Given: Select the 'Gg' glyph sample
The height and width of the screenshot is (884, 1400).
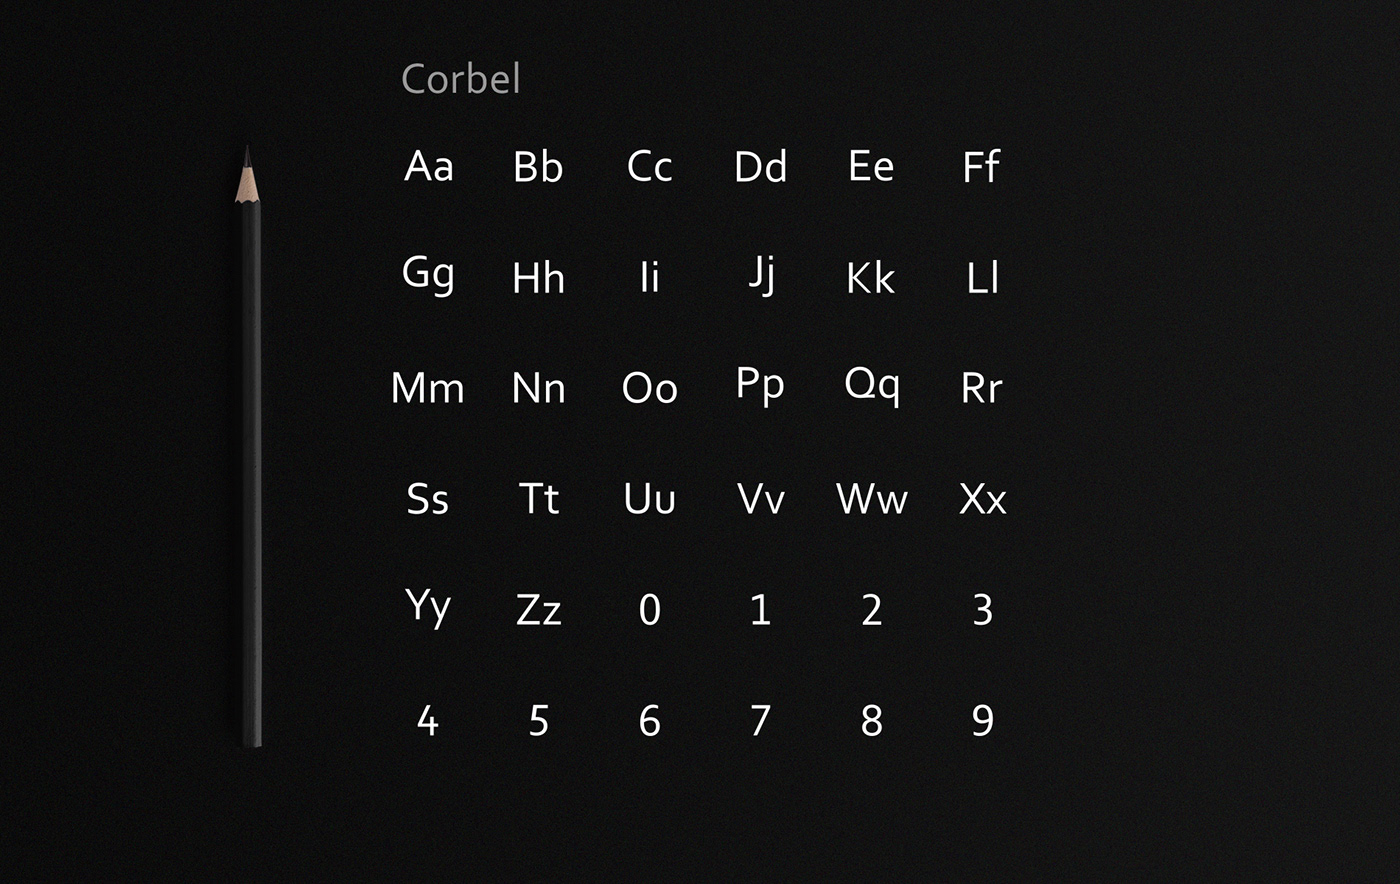Looking at the screenshot, I should click(x=428, y=273).
